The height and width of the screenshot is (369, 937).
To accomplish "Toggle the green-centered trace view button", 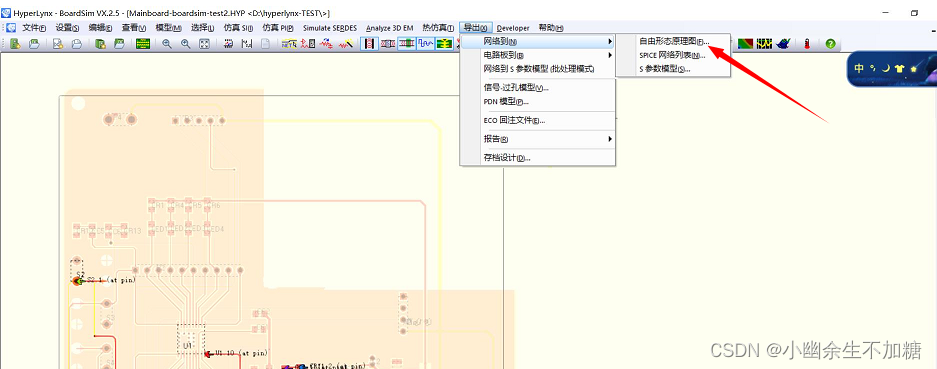I will pos(406,44).
